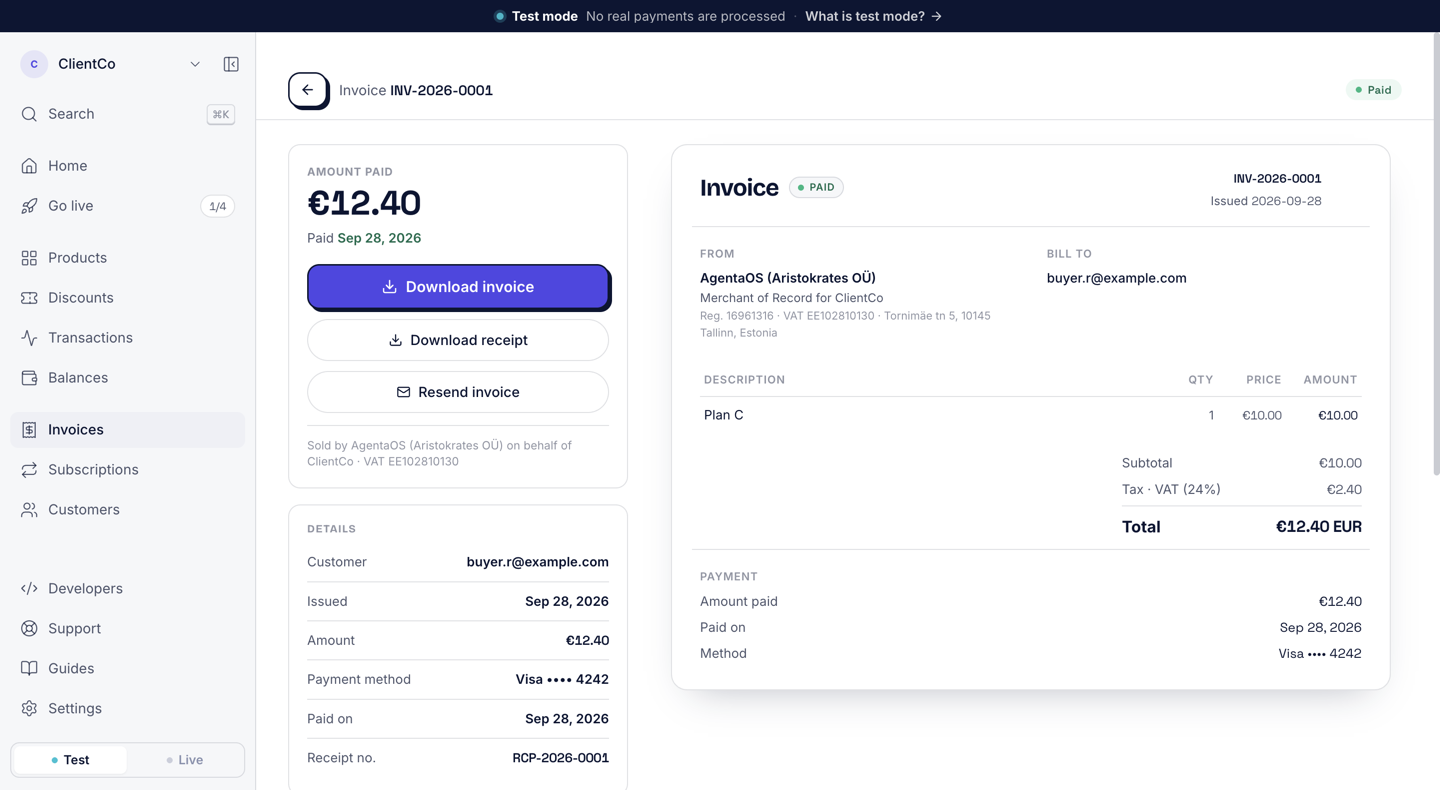Viewport: 1440px width, 790px height.
Task: Switch to Test mode toggle
Action: 70,760
